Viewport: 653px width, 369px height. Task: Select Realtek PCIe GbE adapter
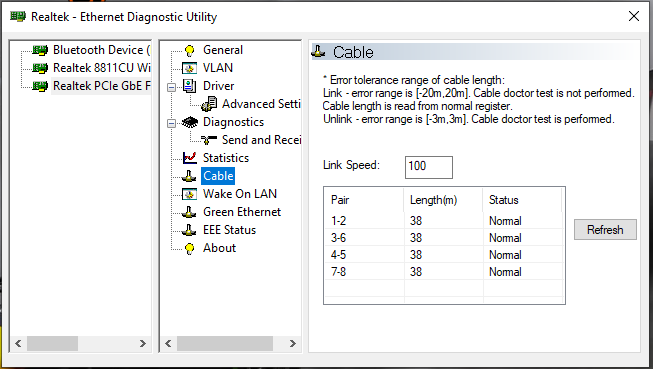[x=102, y=86]
